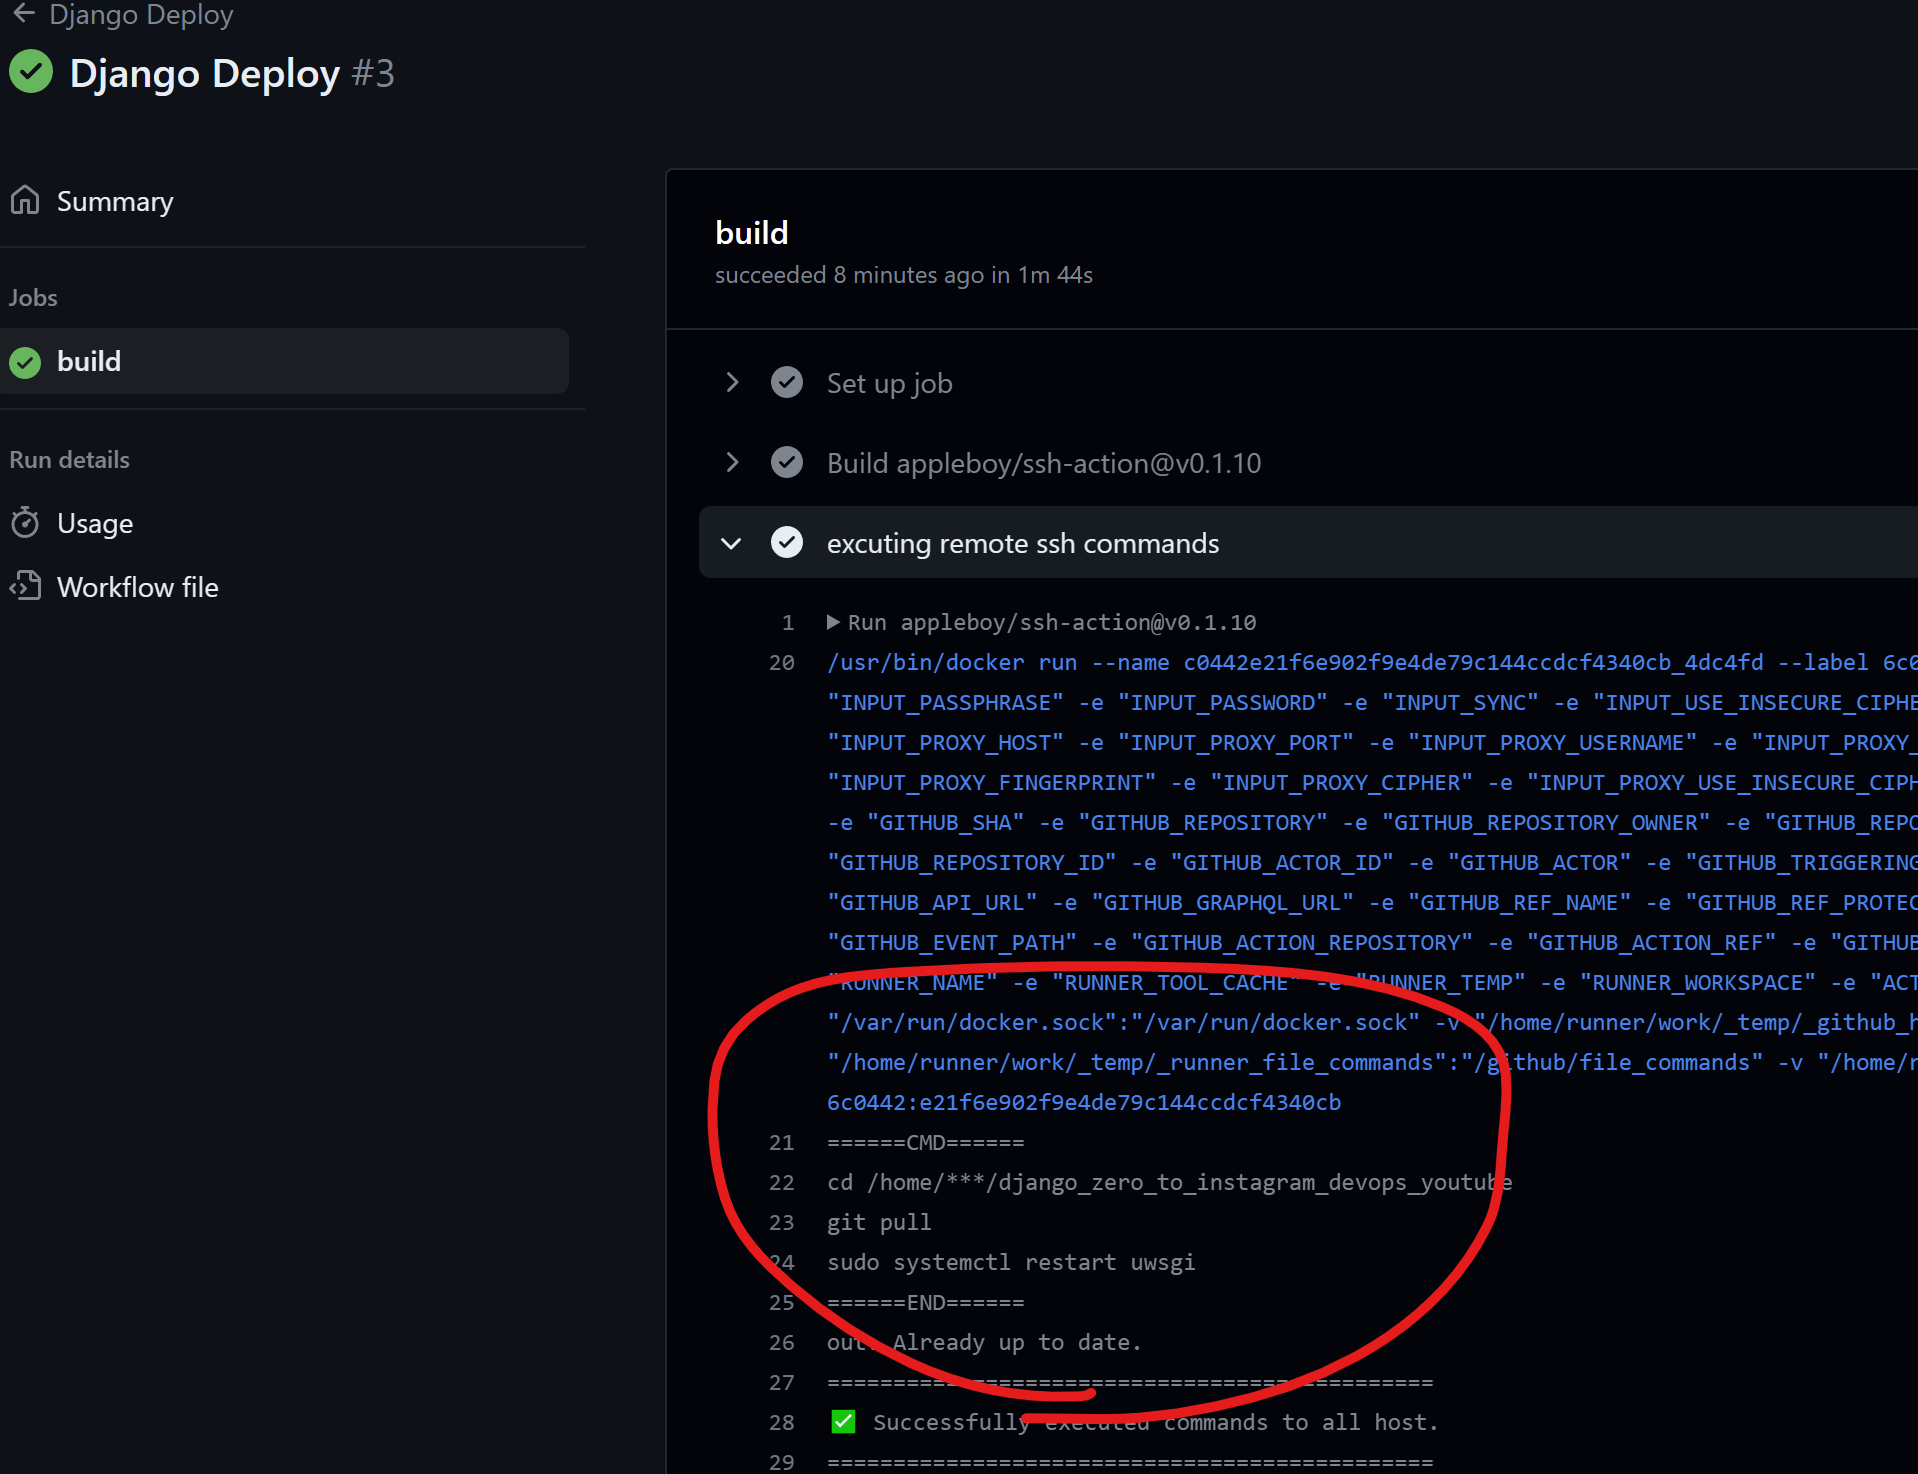Click the Django Deploy #3 page title
1918x1474 pixels.
point(232,73)
